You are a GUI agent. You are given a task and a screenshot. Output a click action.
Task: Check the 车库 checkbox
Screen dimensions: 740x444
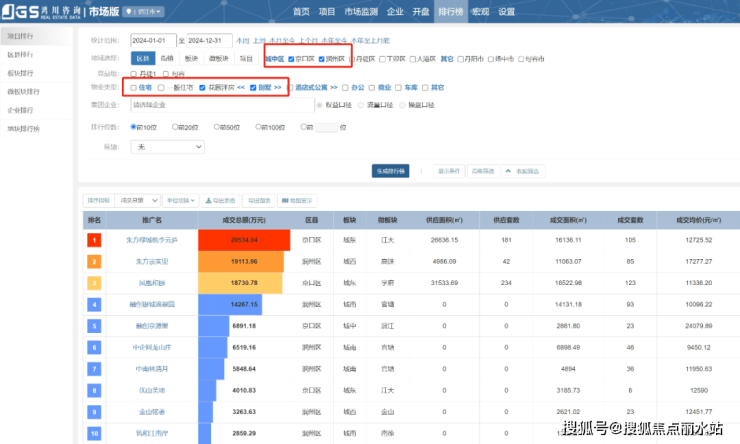point(398,88)
